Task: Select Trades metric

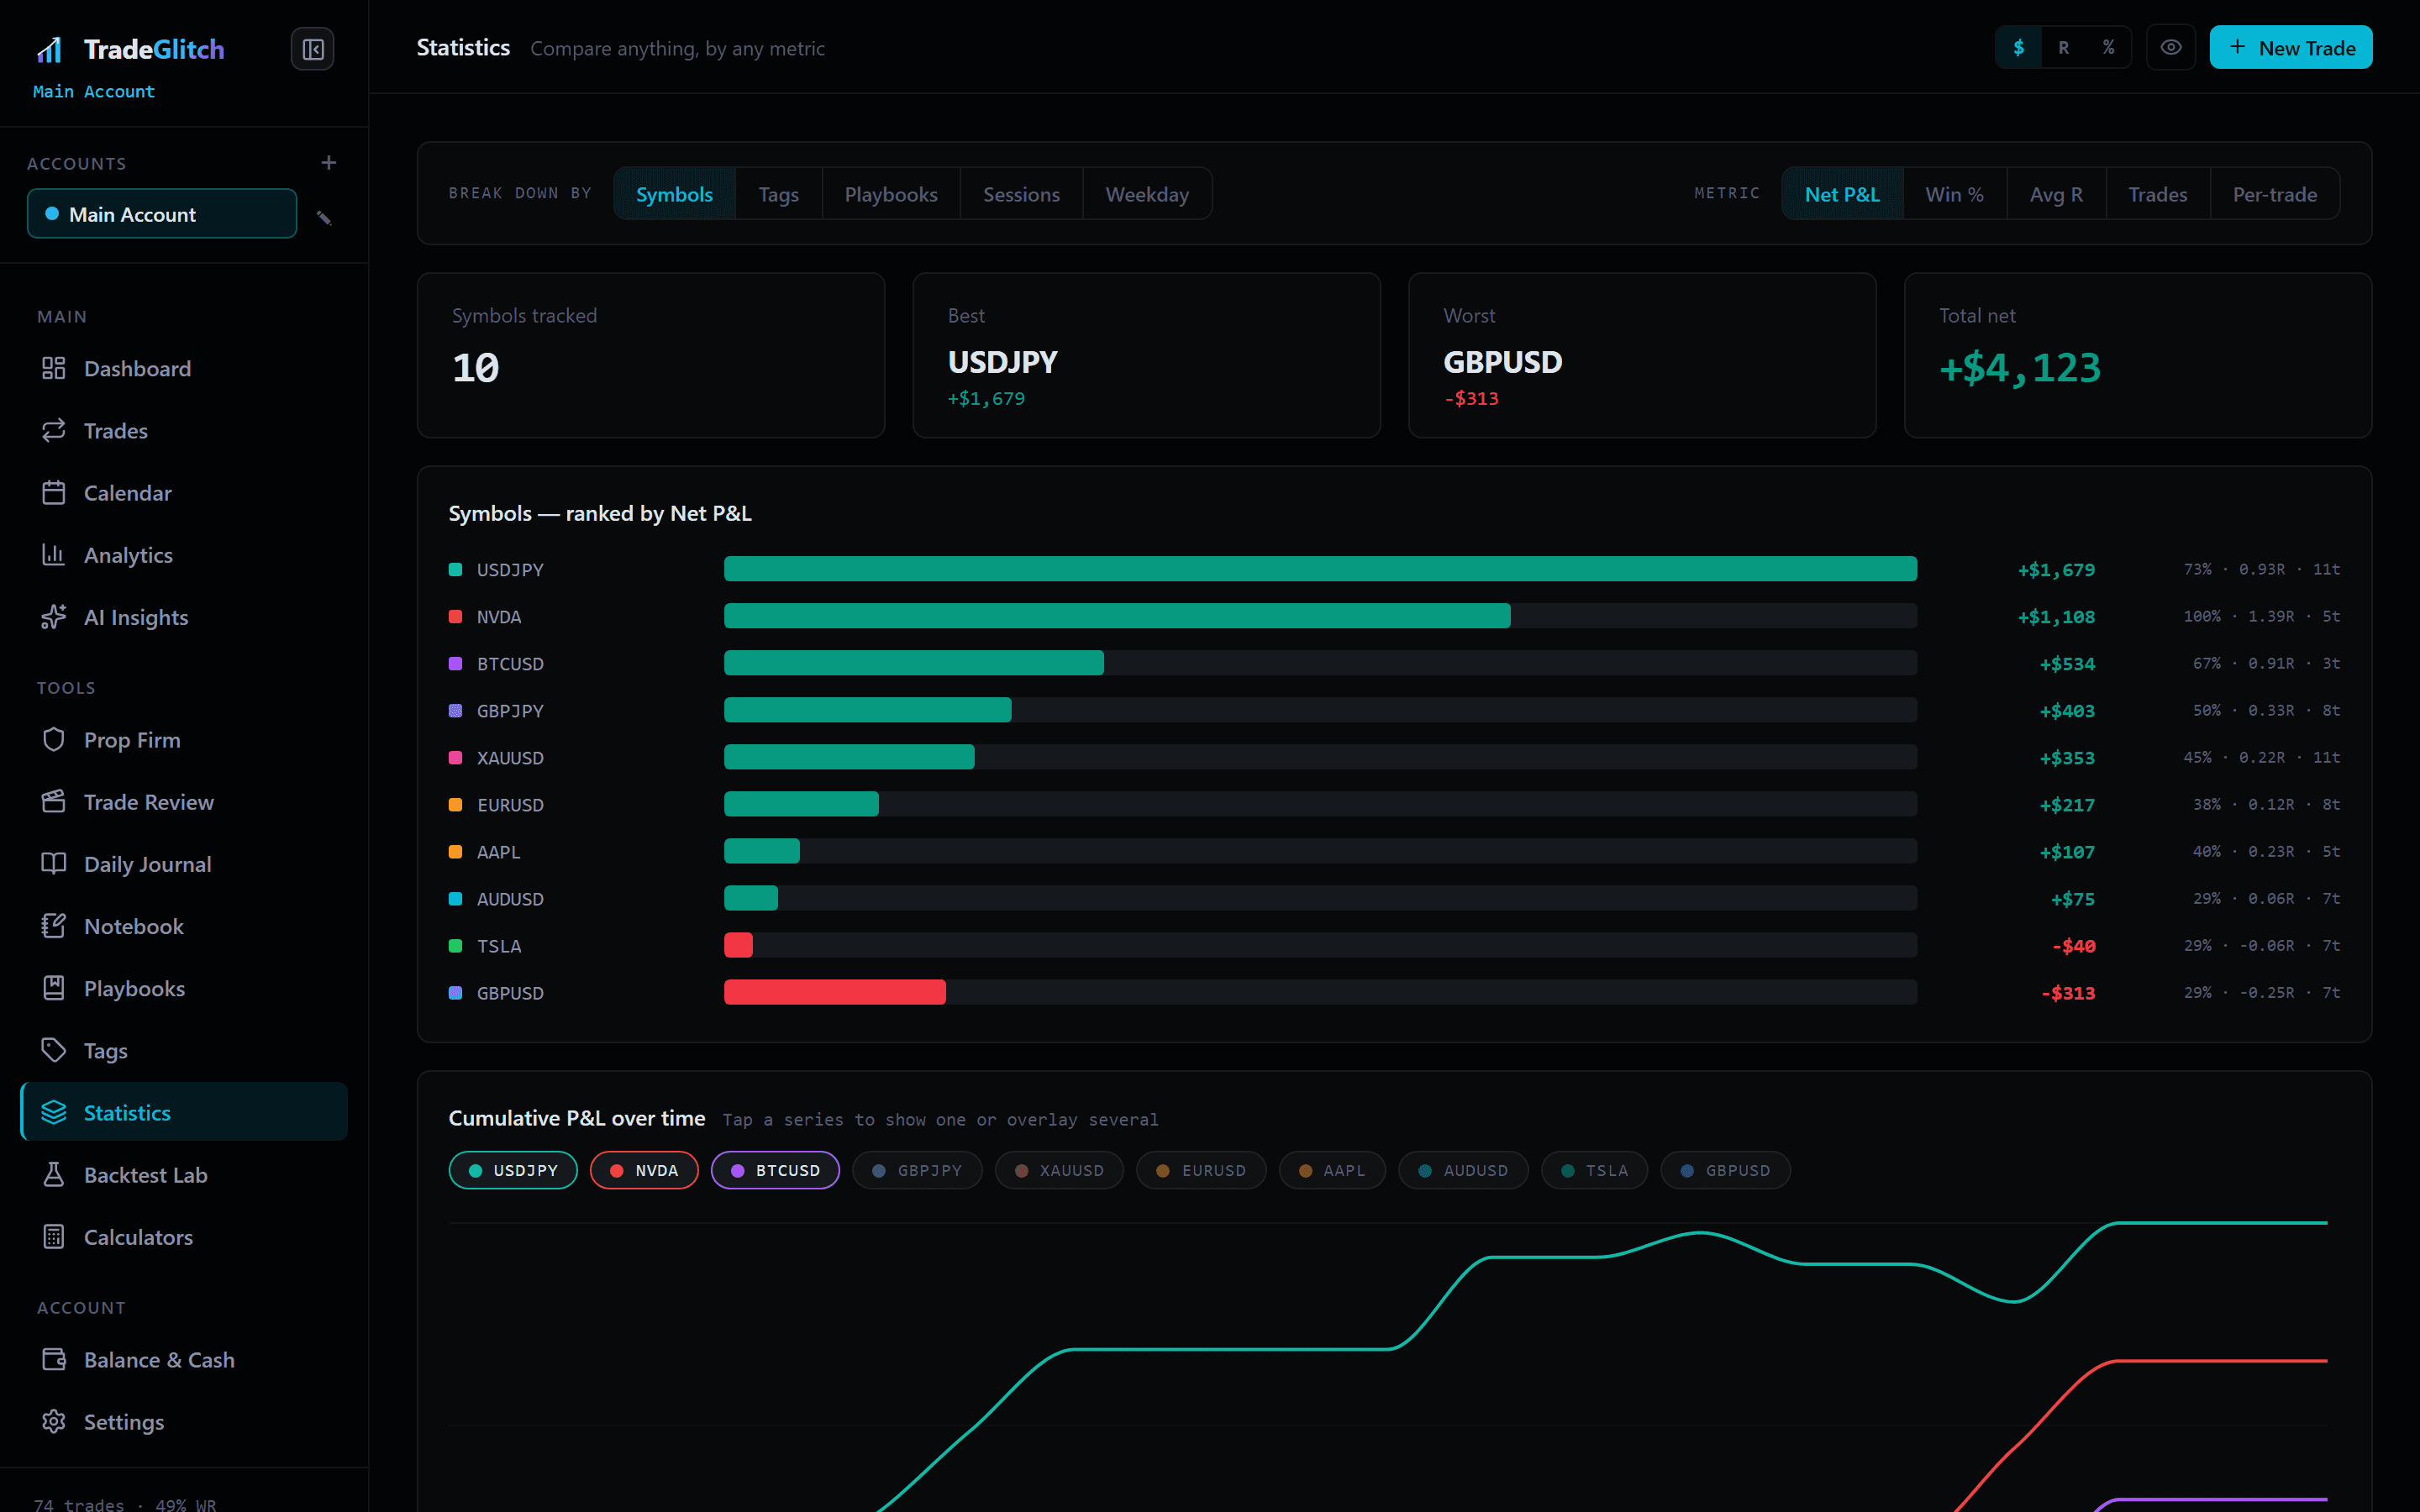Action: (x=2157, y=193)
